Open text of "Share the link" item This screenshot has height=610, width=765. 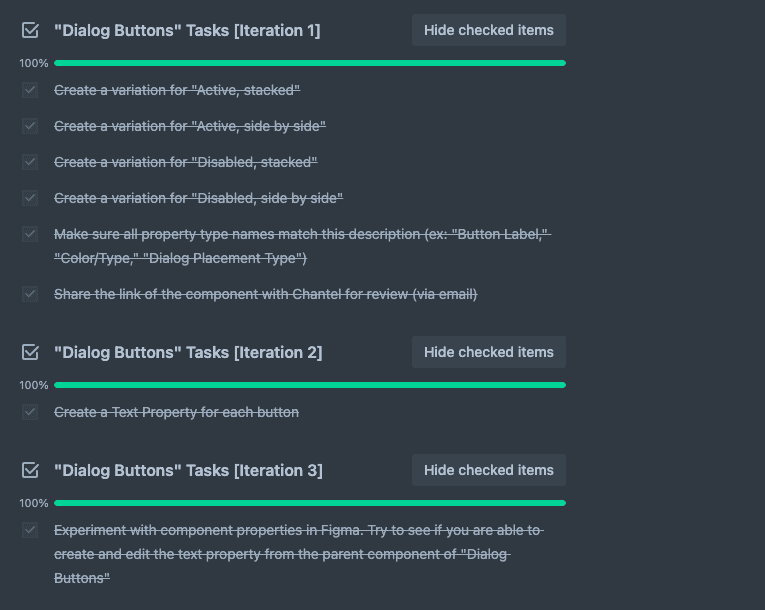[x=265, y=294]
